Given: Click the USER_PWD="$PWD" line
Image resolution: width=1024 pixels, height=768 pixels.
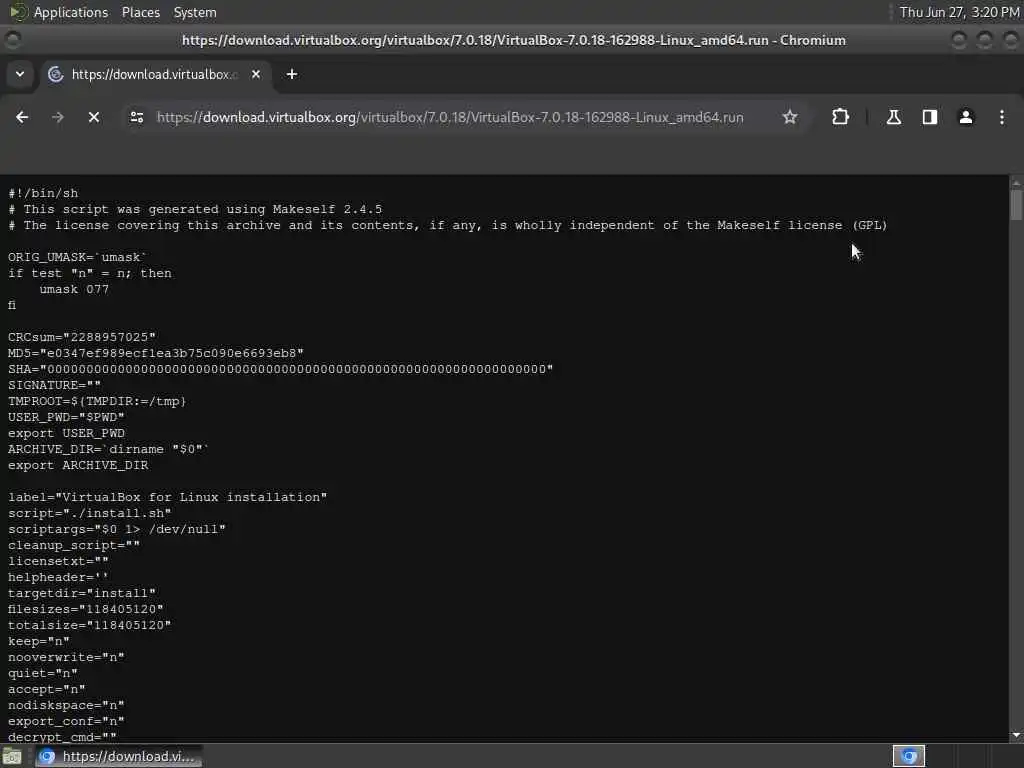Looking at the screenshot, I should 66,417.
